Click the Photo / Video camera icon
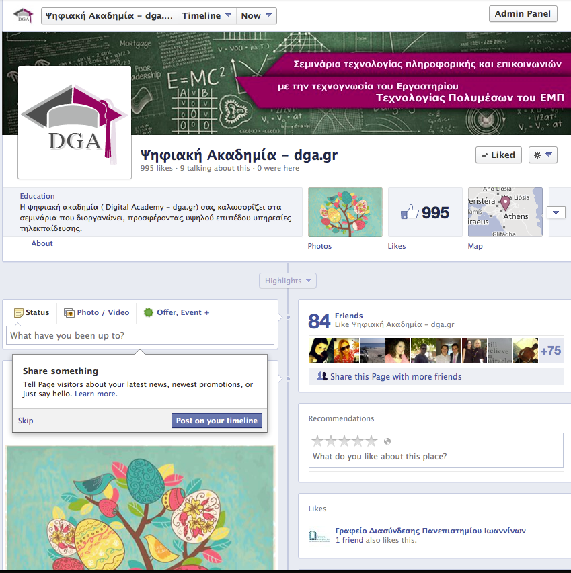Image resolution: width=571 pixels, height=573 pixels. tap(69, 313)
